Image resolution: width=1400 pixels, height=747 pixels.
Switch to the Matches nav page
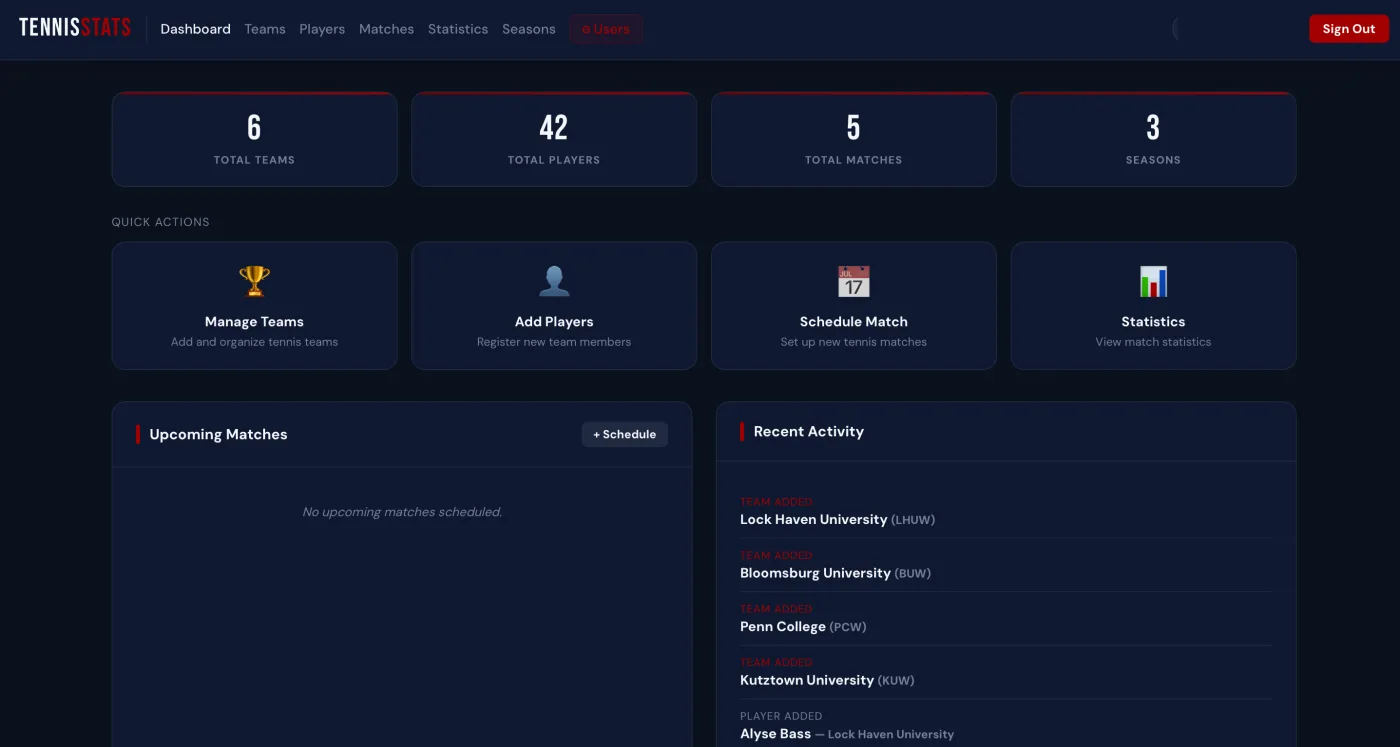[386, 29]
